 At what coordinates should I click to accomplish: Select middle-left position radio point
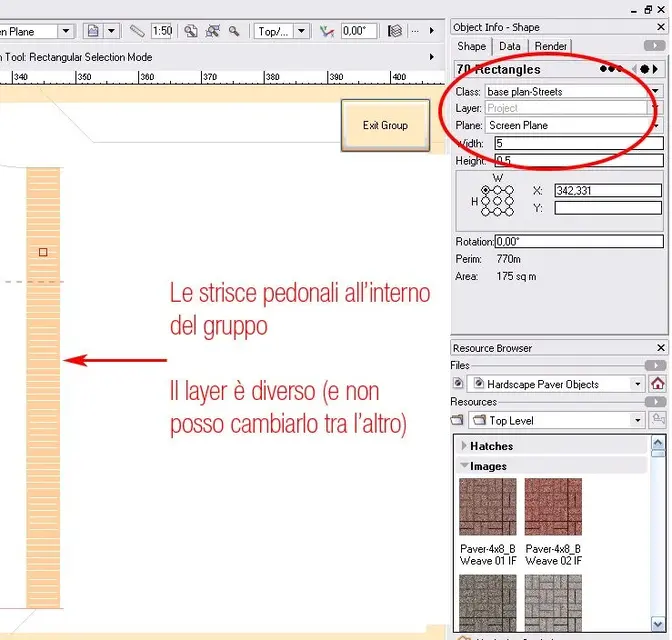[x=485, y=201]
